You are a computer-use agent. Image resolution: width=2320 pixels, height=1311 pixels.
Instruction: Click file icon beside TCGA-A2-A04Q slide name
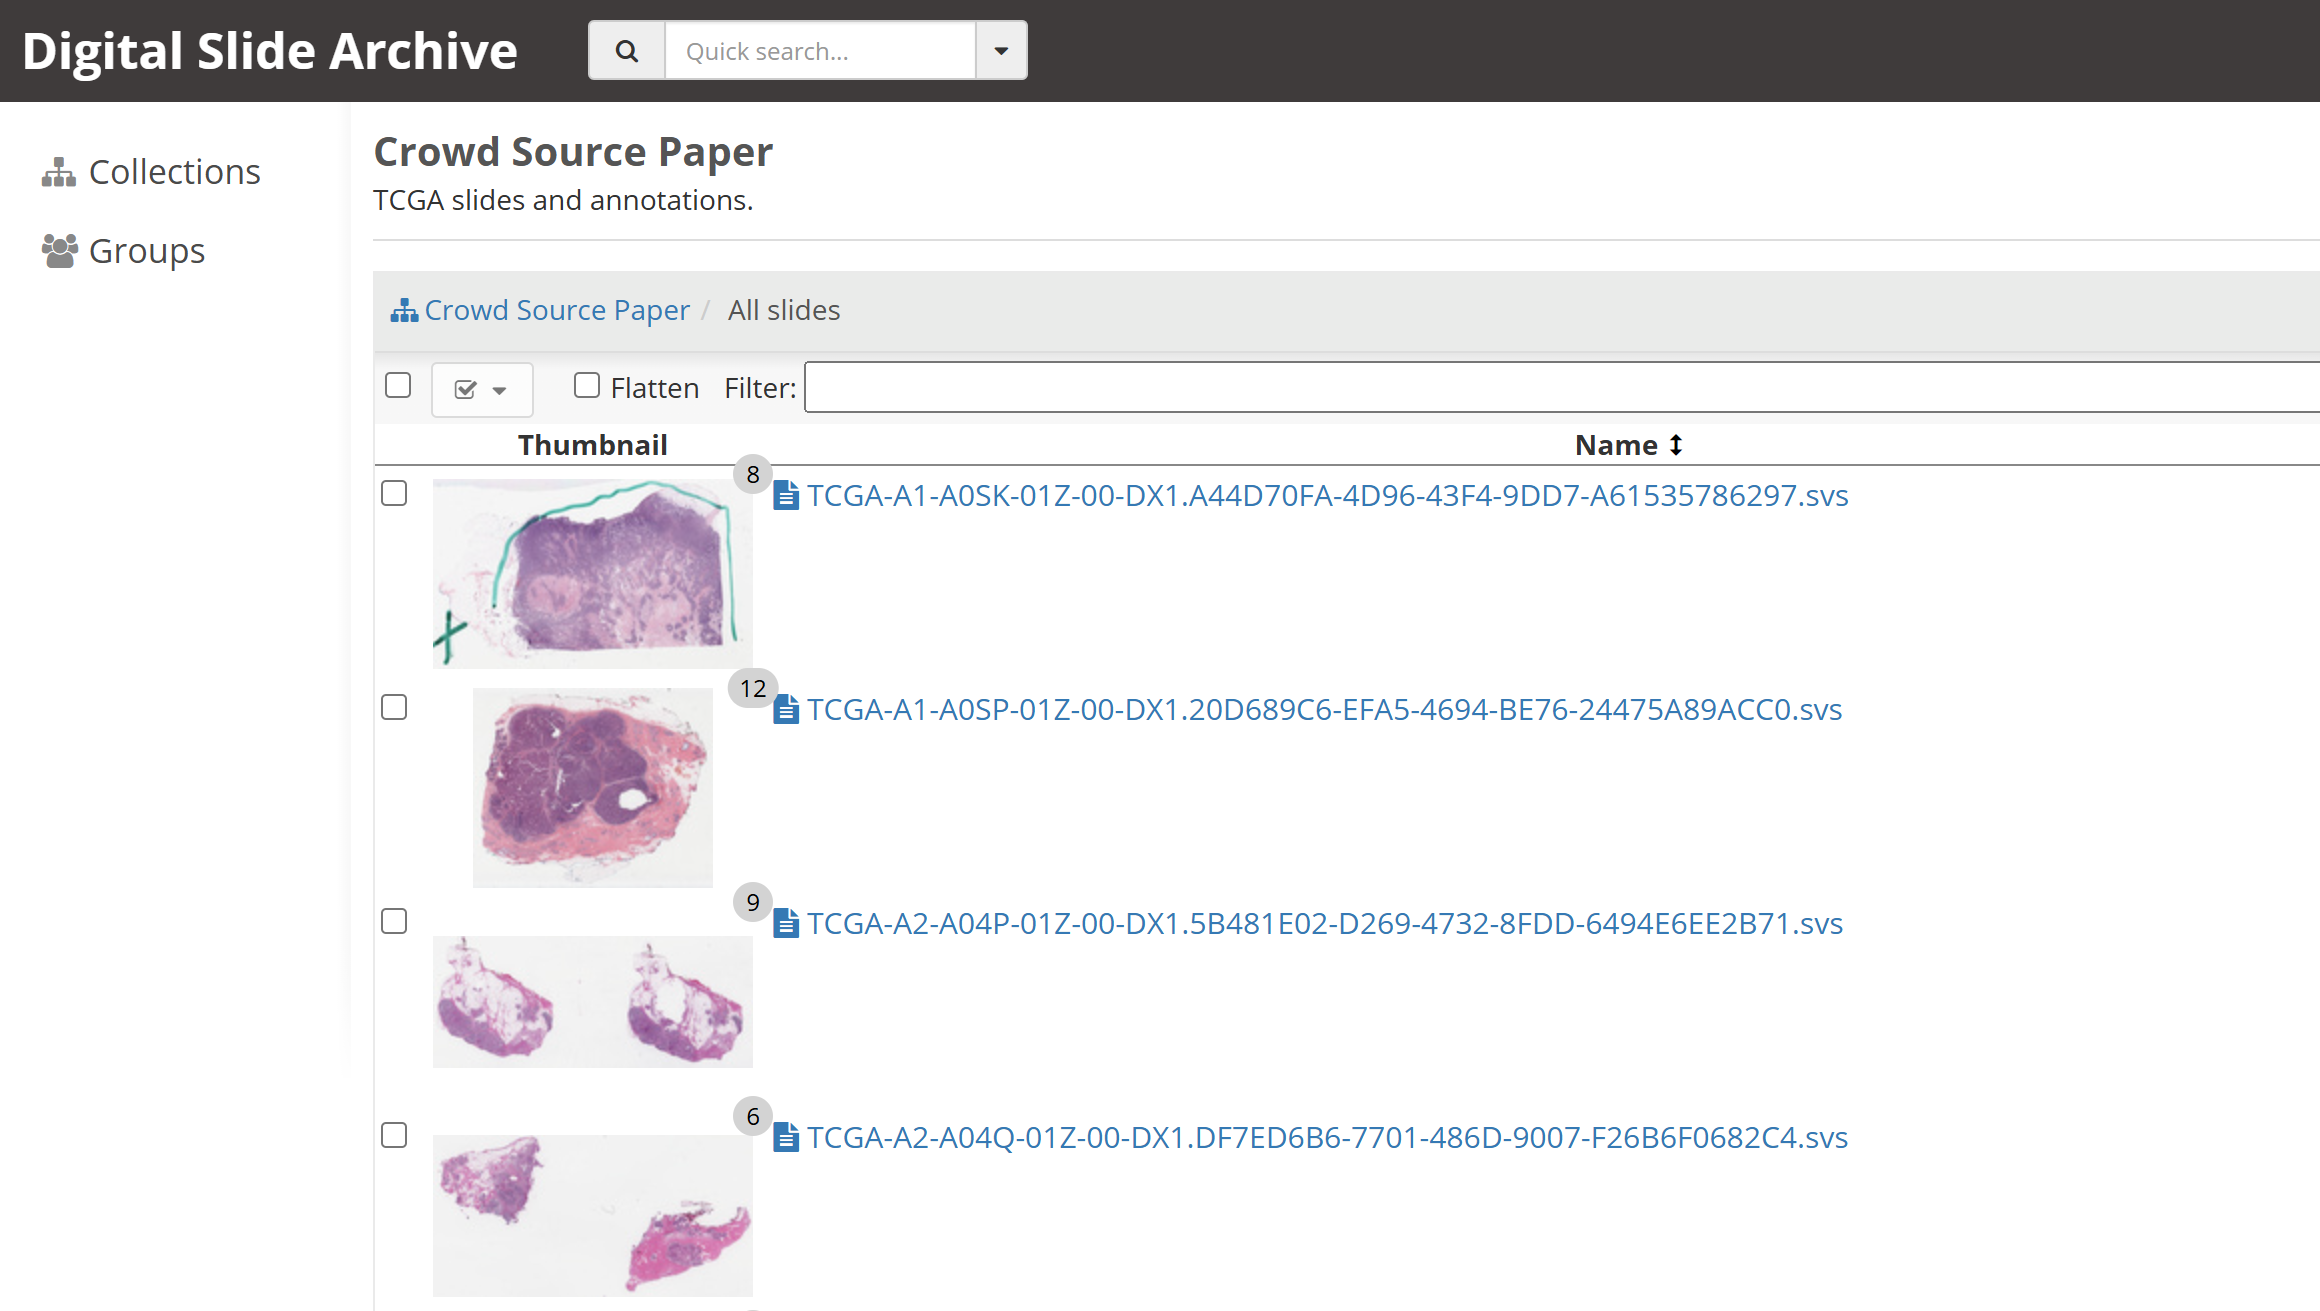coord(786,1137)
